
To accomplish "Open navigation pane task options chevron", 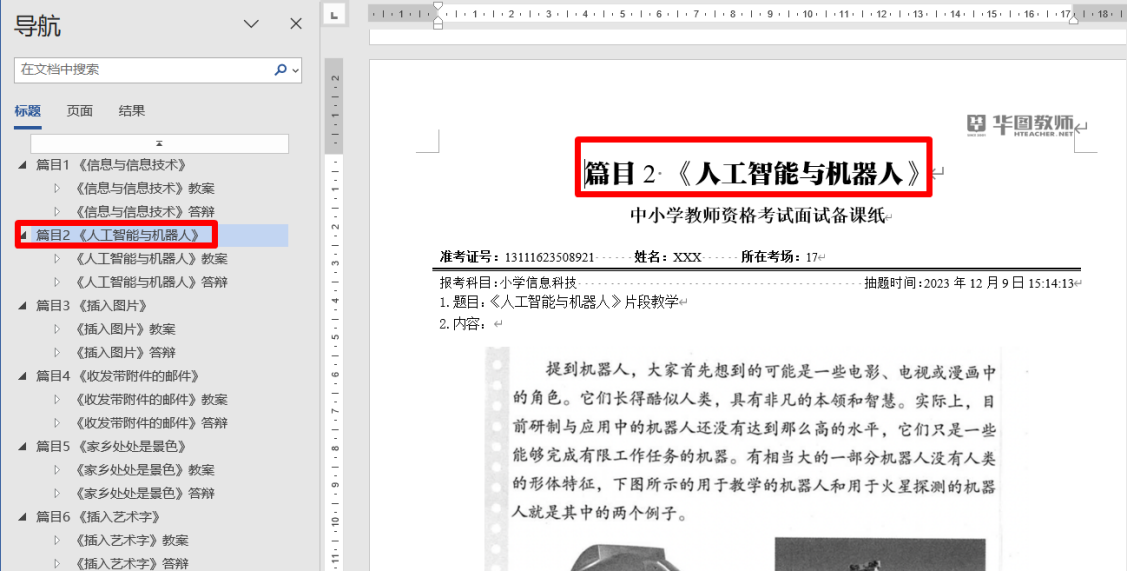I will click(251, 24).
